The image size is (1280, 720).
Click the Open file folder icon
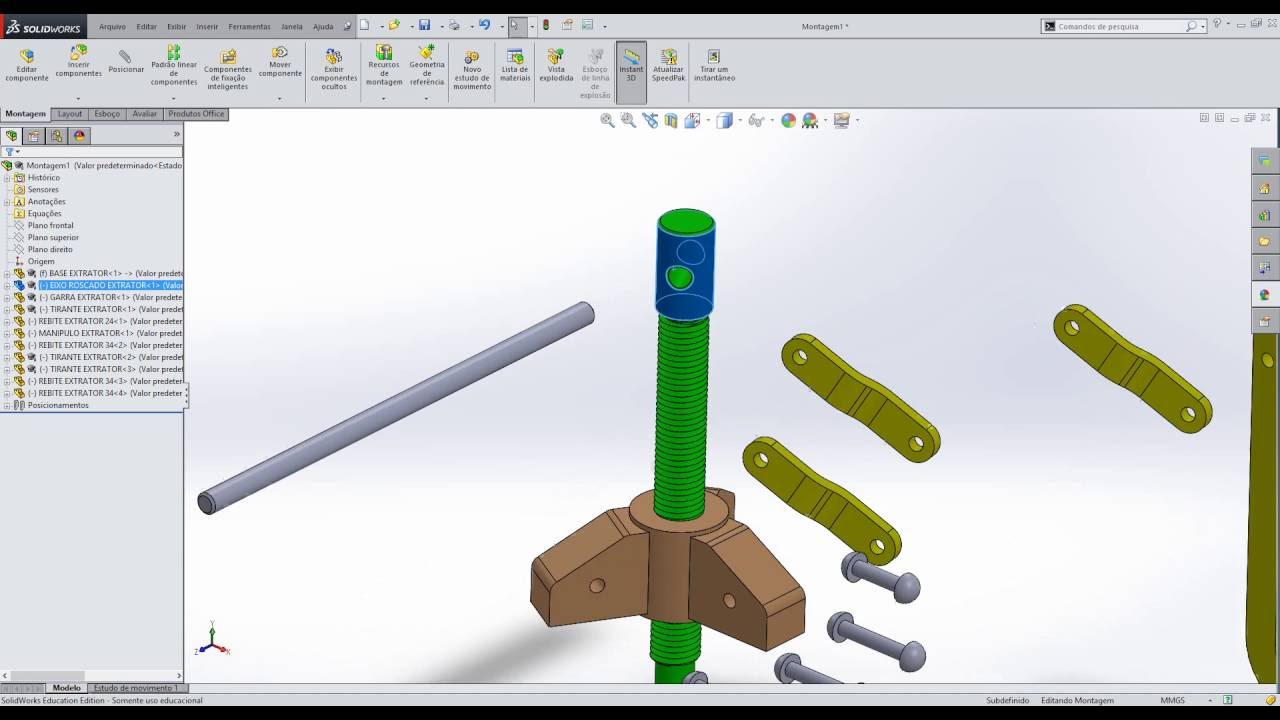tap(394, 25)
